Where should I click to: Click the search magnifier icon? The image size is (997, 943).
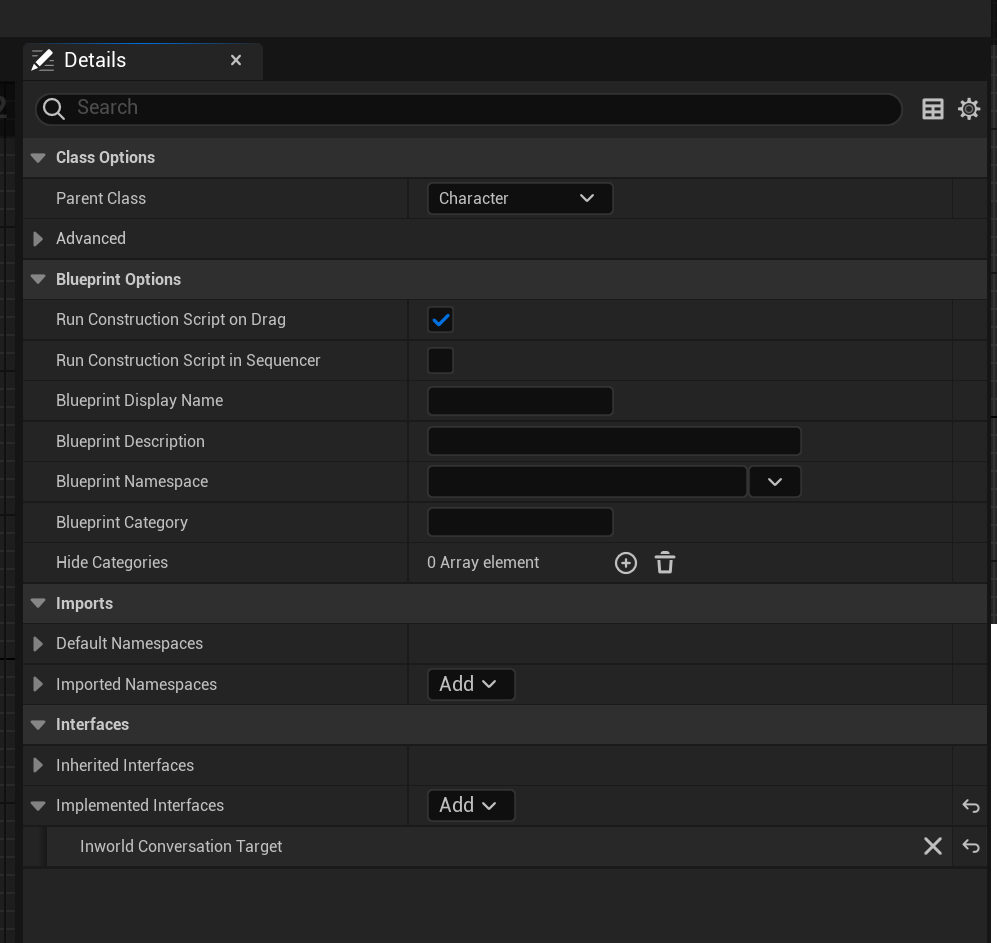point(53,109)
